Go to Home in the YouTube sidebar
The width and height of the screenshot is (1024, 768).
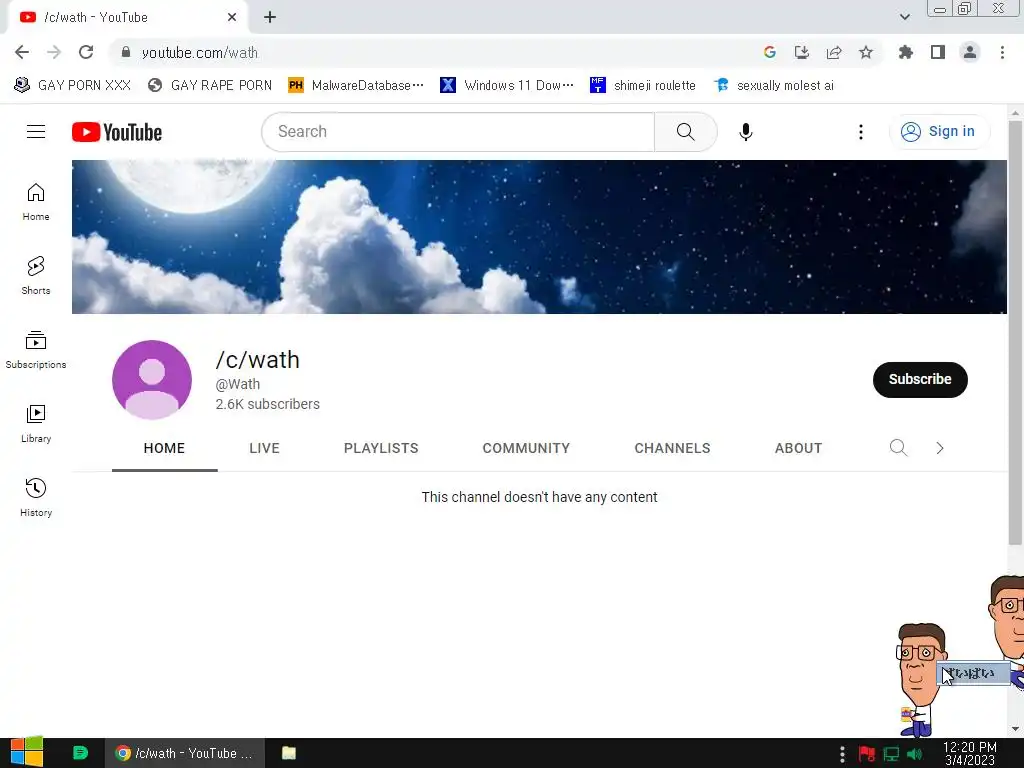(x=36, y=202)
